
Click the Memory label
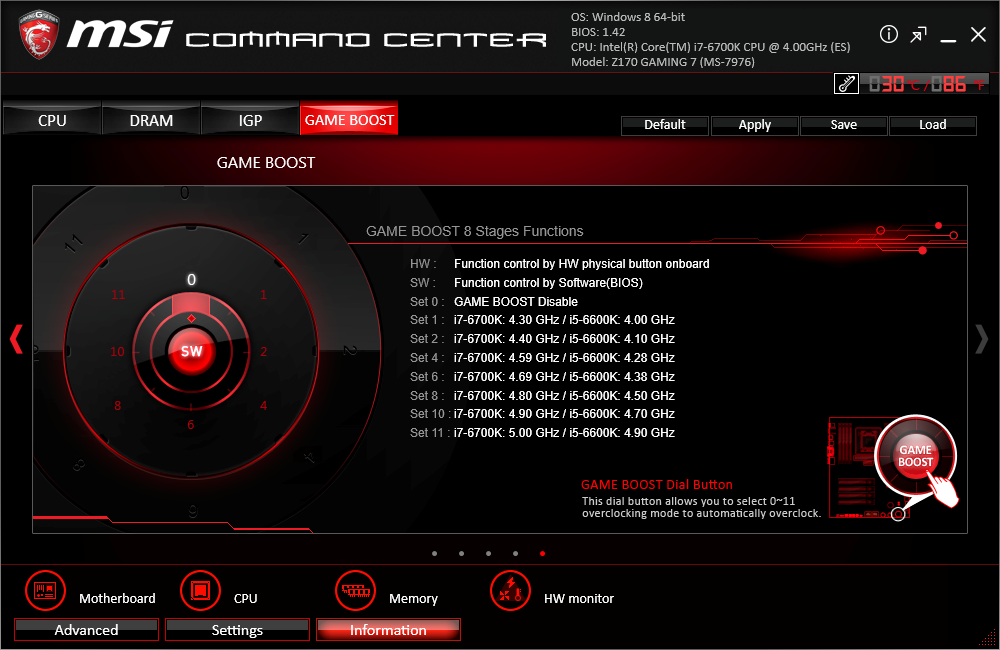(x=413, y=598)
